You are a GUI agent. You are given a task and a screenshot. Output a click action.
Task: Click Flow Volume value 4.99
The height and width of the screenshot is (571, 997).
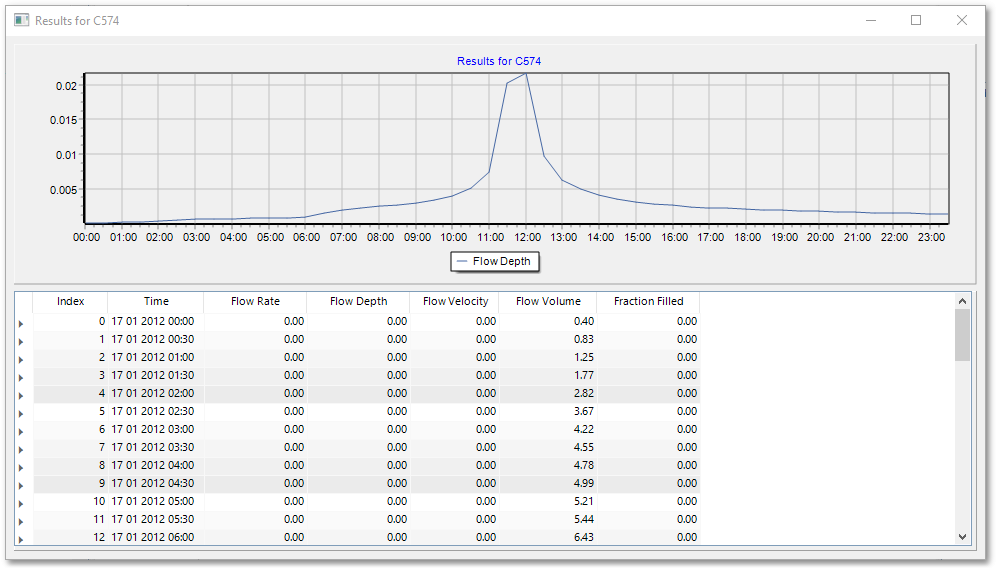[584, 483]
